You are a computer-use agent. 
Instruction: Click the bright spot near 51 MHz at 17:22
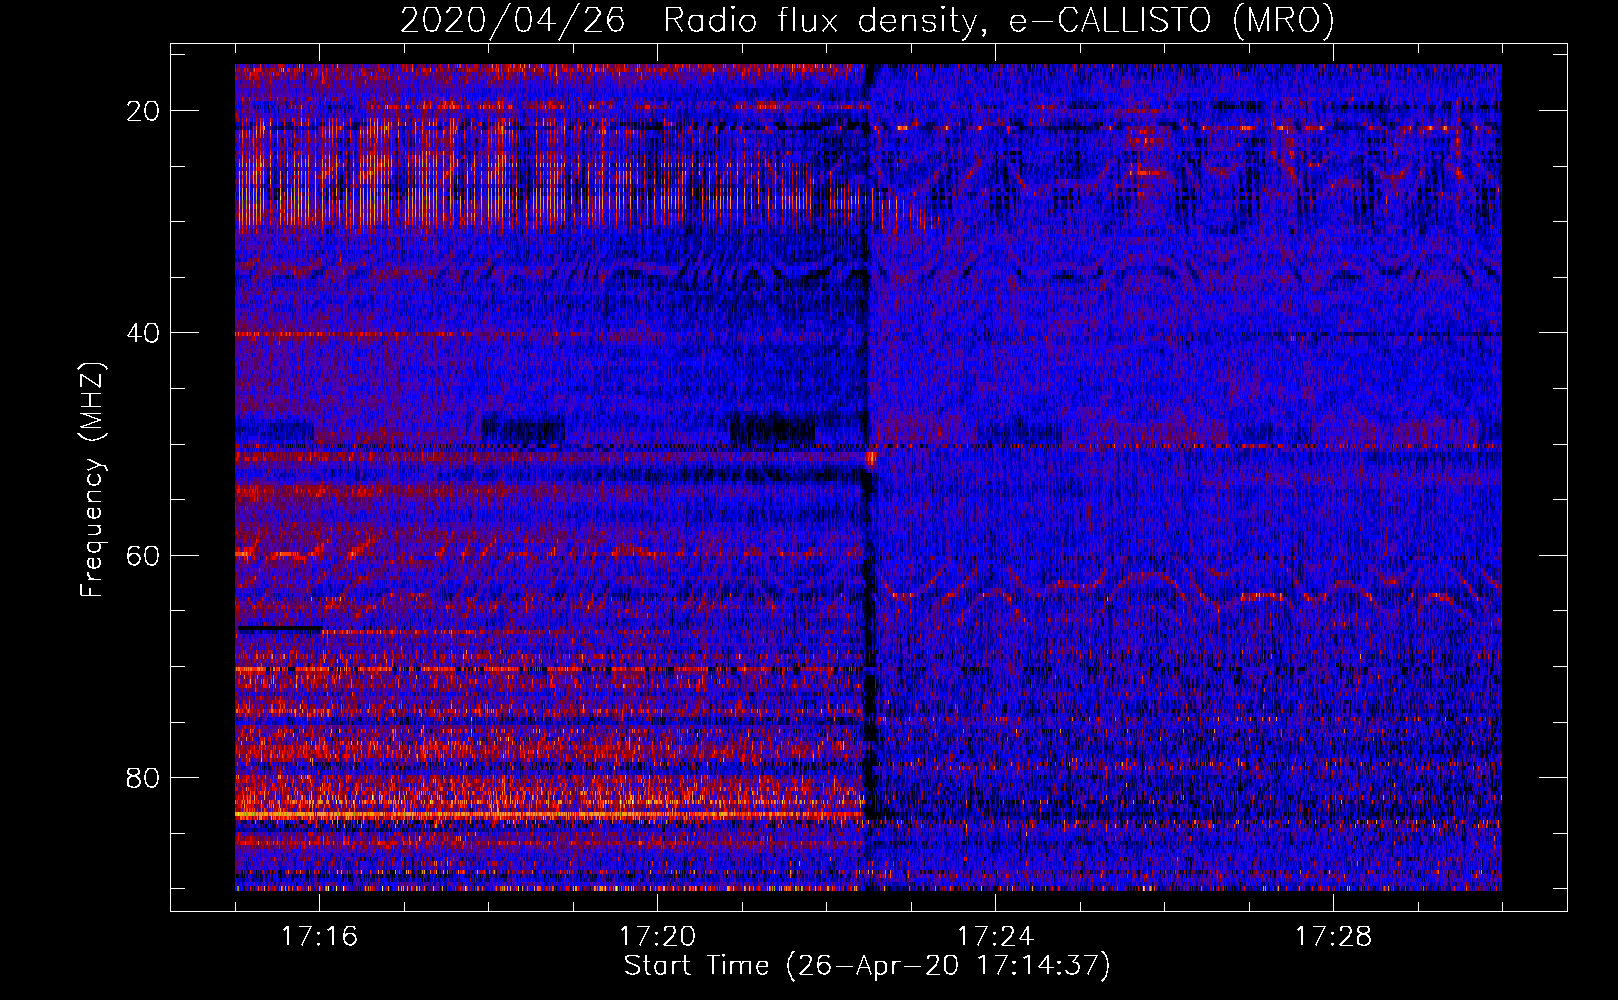point(870,459)
